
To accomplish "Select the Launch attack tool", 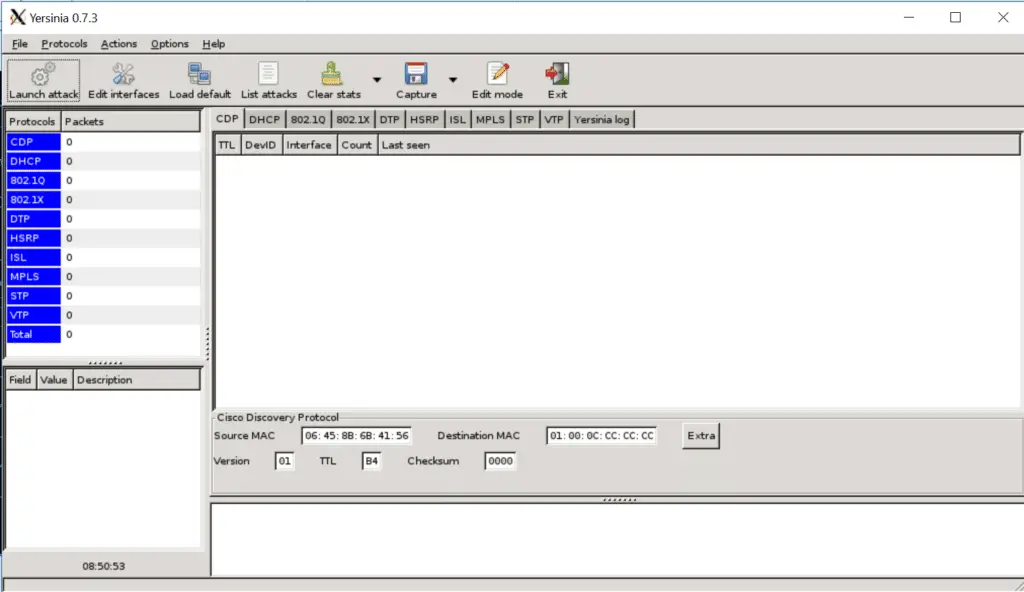I will 42,80.
